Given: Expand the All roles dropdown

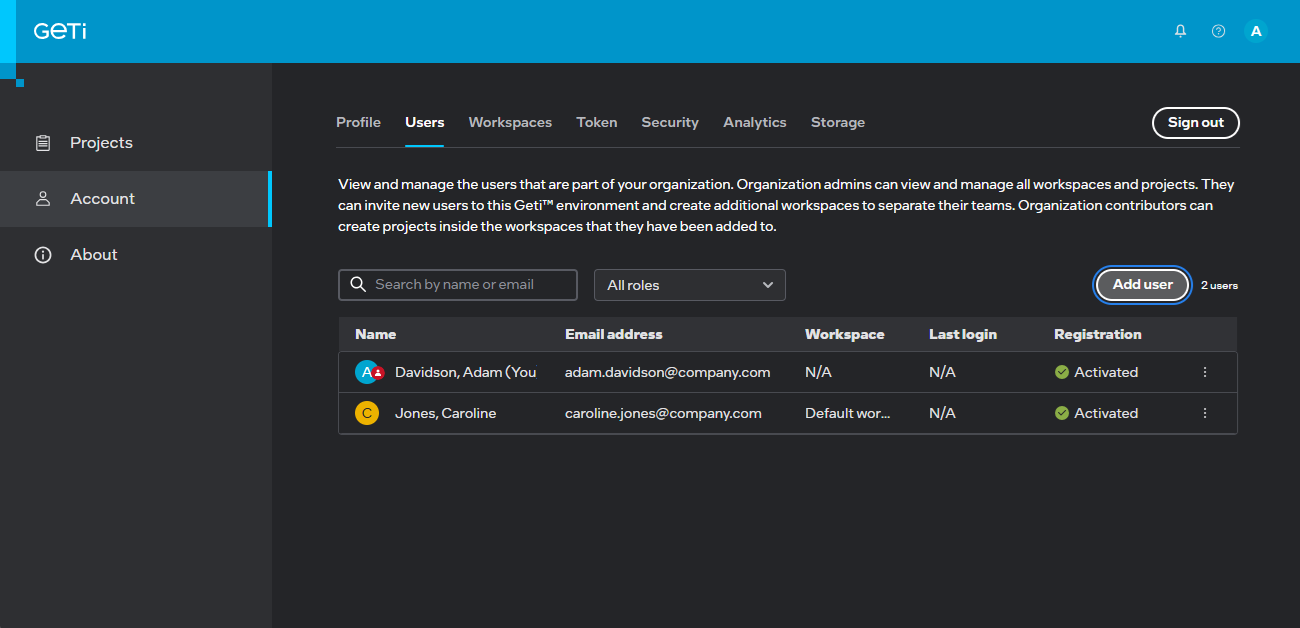Looking at the screenshot, I should coord(690,285).
